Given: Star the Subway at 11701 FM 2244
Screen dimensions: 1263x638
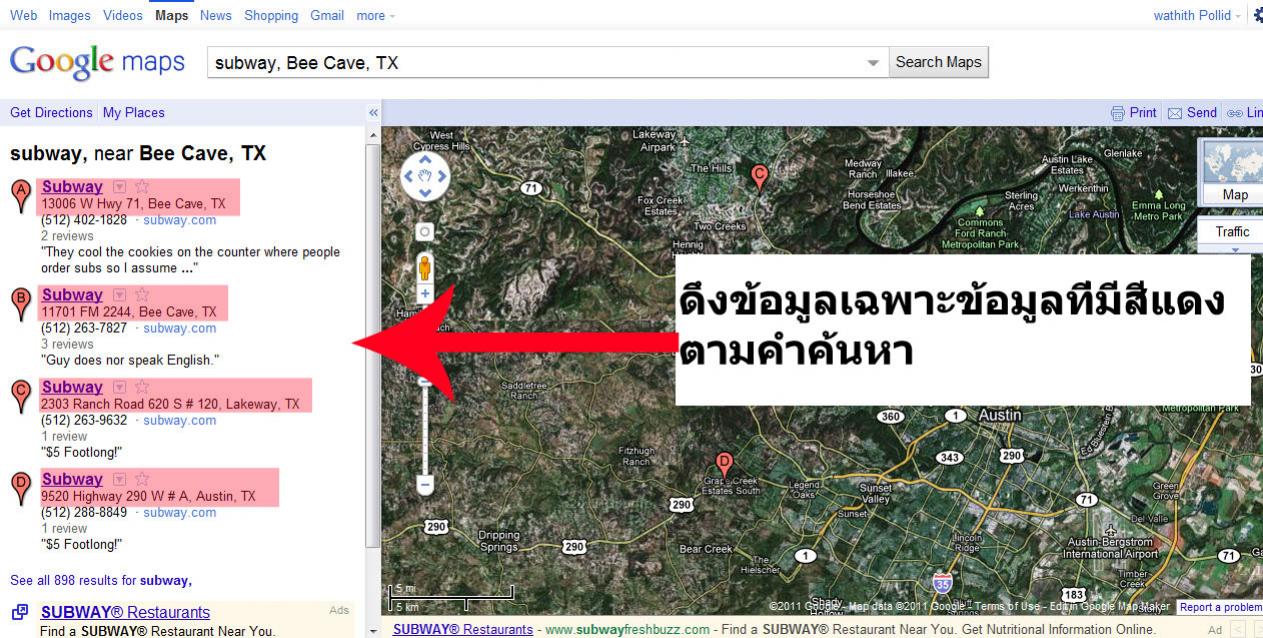Looking at the screenshot, I should click(x=142, y=295).
